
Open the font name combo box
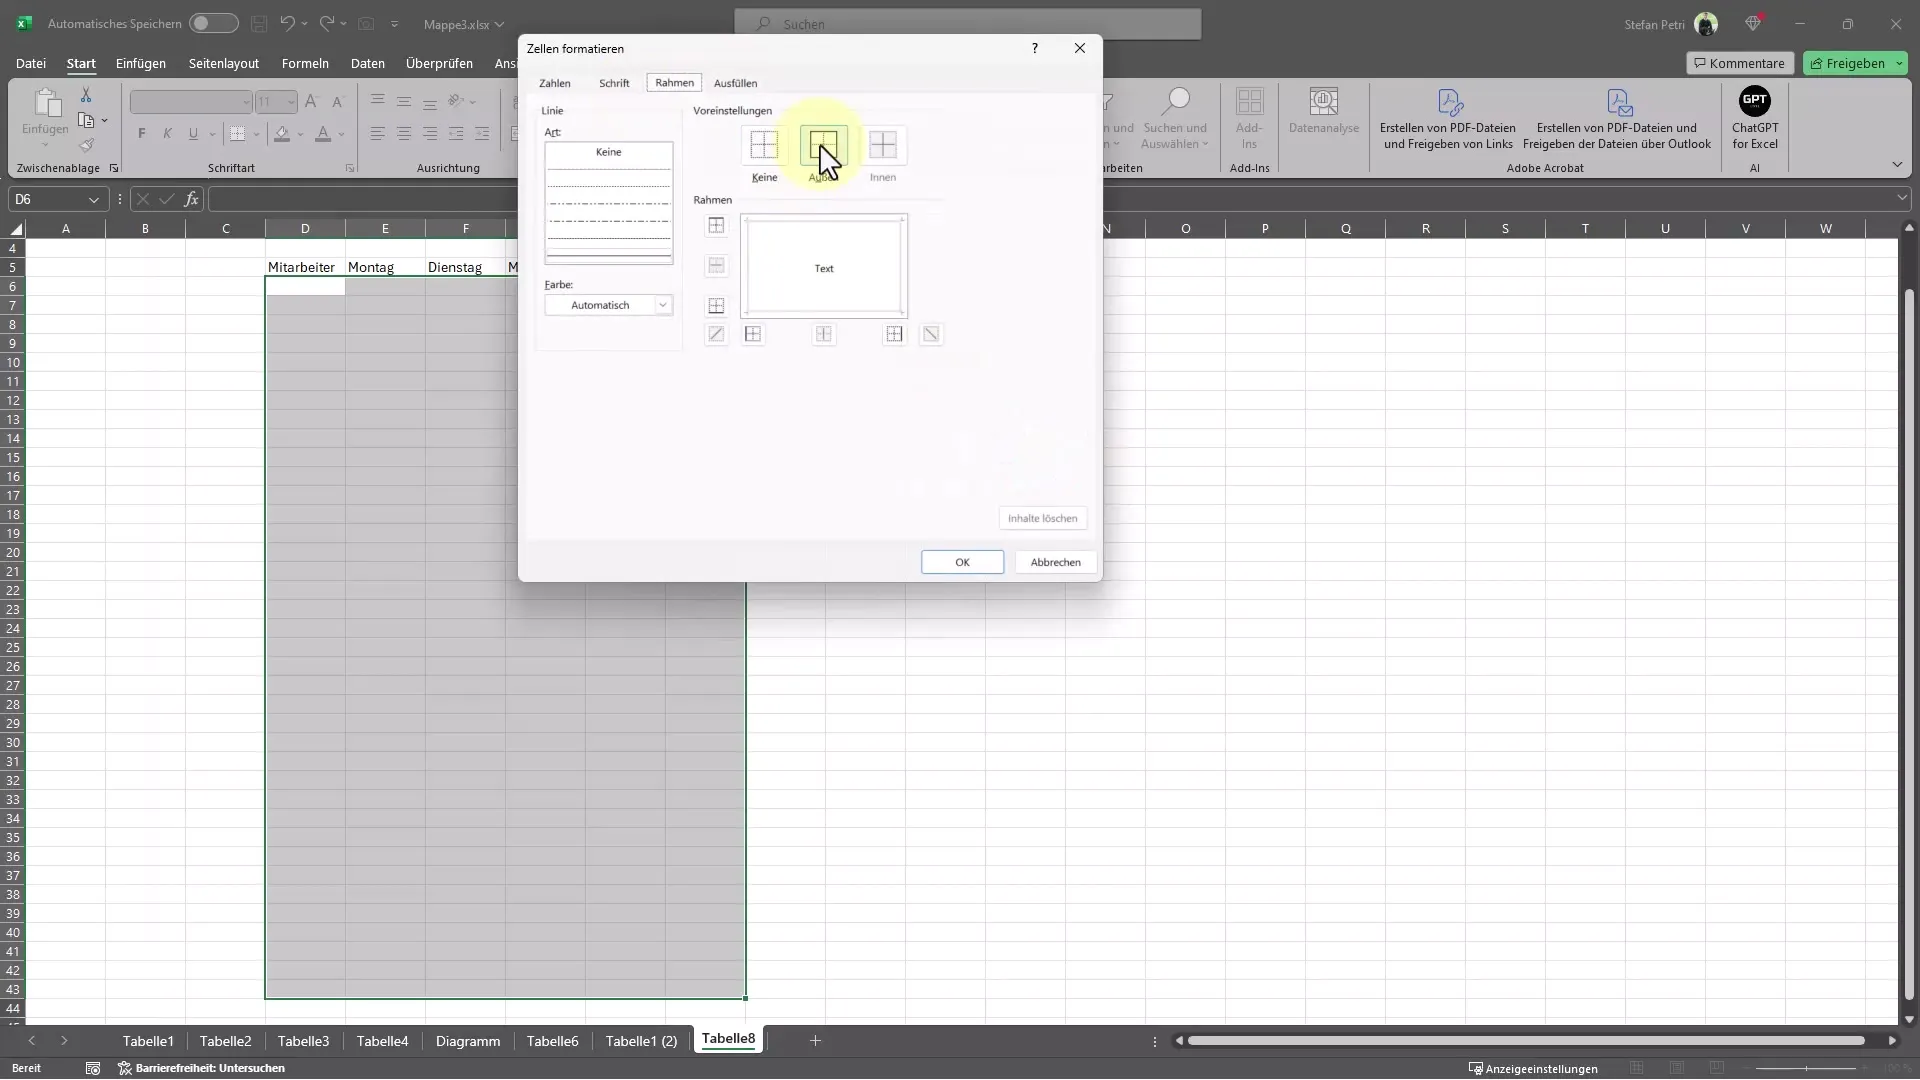(x=191, y=102)
